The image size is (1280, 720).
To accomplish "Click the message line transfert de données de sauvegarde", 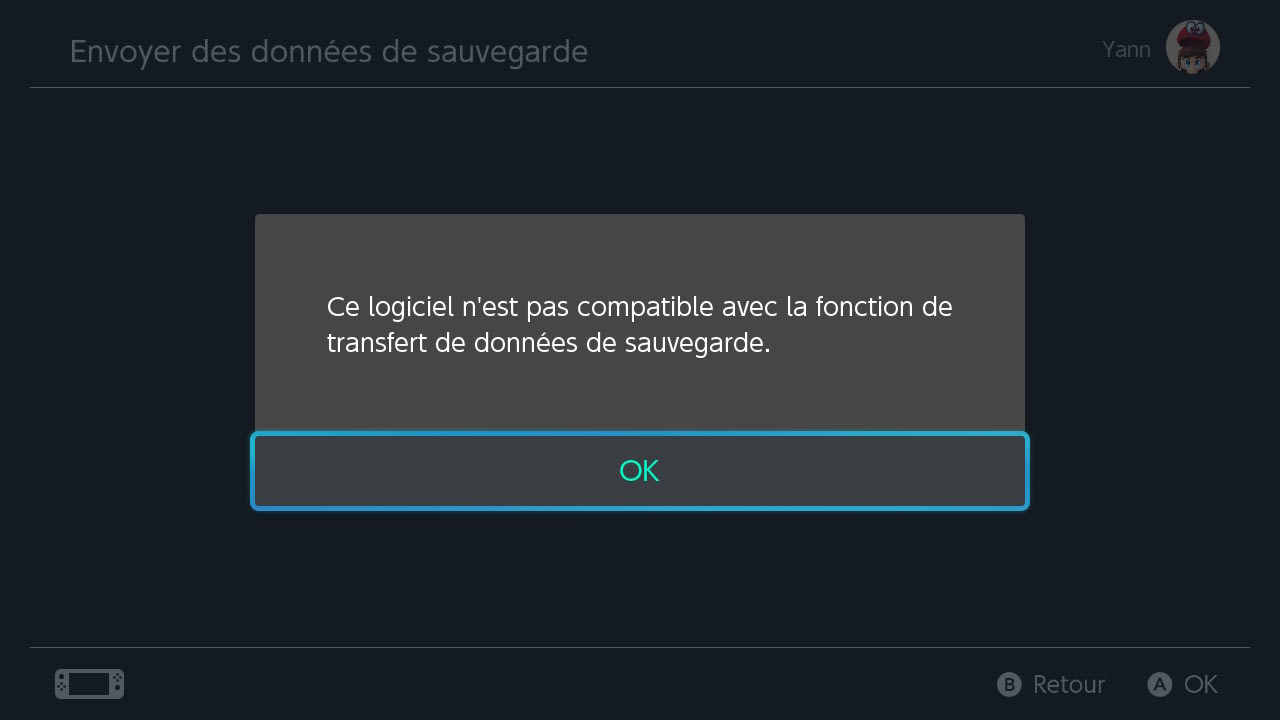I will pos(548,343).
